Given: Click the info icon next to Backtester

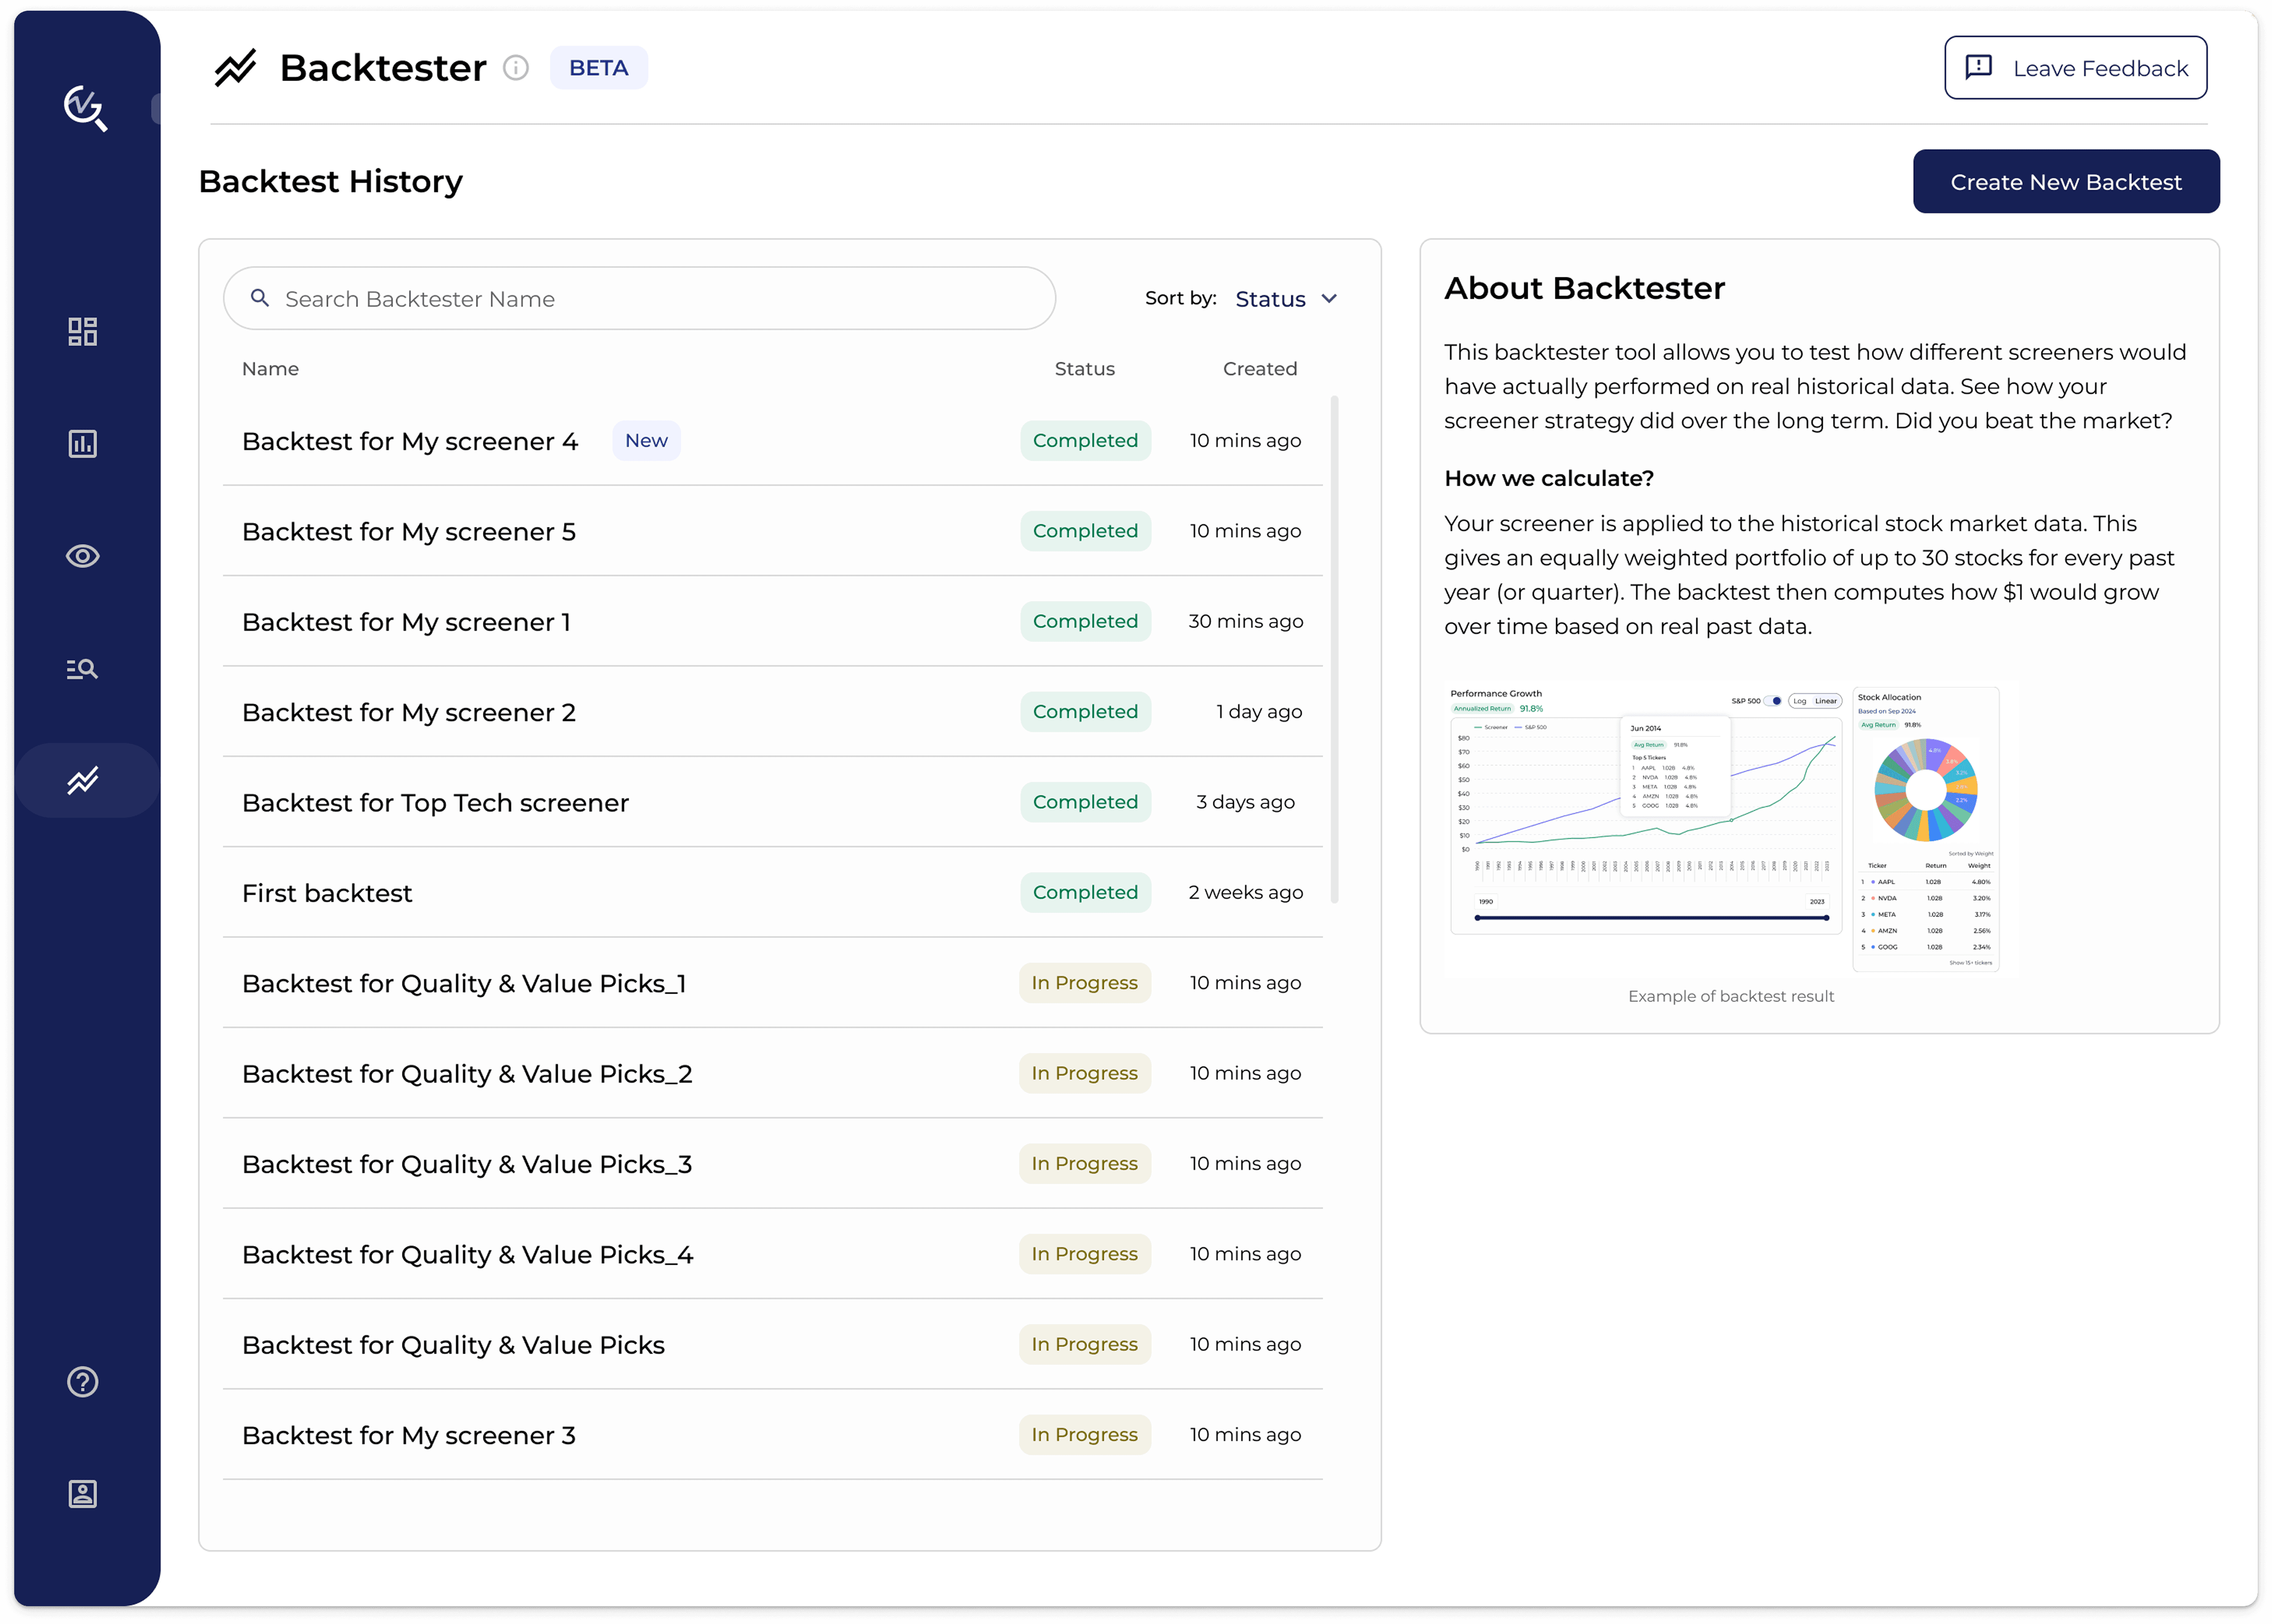Looking at the screenshot, I should click(x=515, y=68).
